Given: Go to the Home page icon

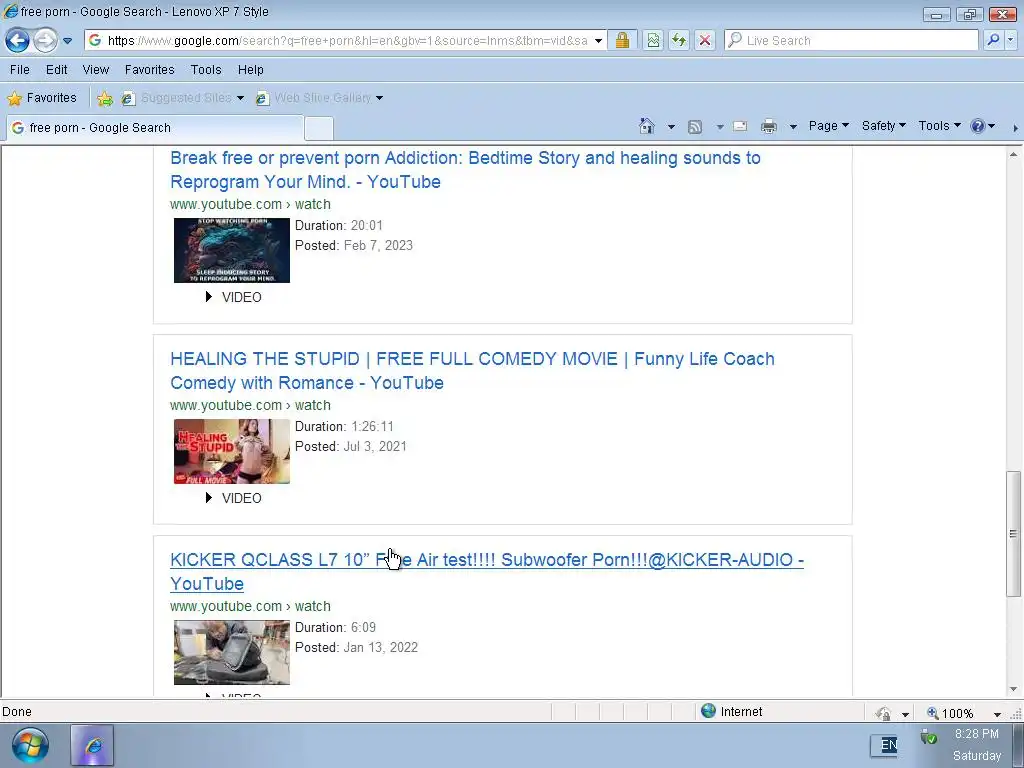Looking at the screenshot, I should (x=647, y=126).
